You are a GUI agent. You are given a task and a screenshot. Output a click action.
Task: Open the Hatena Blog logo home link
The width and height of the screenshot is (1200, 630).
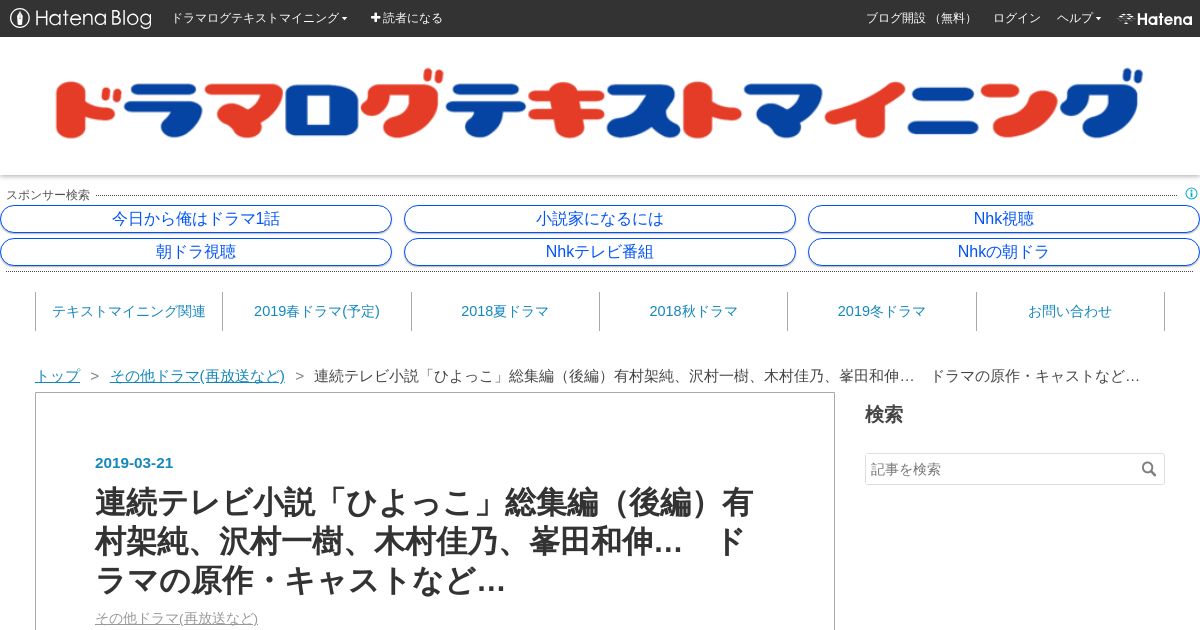pyautogui.click(x=81, y=18)
